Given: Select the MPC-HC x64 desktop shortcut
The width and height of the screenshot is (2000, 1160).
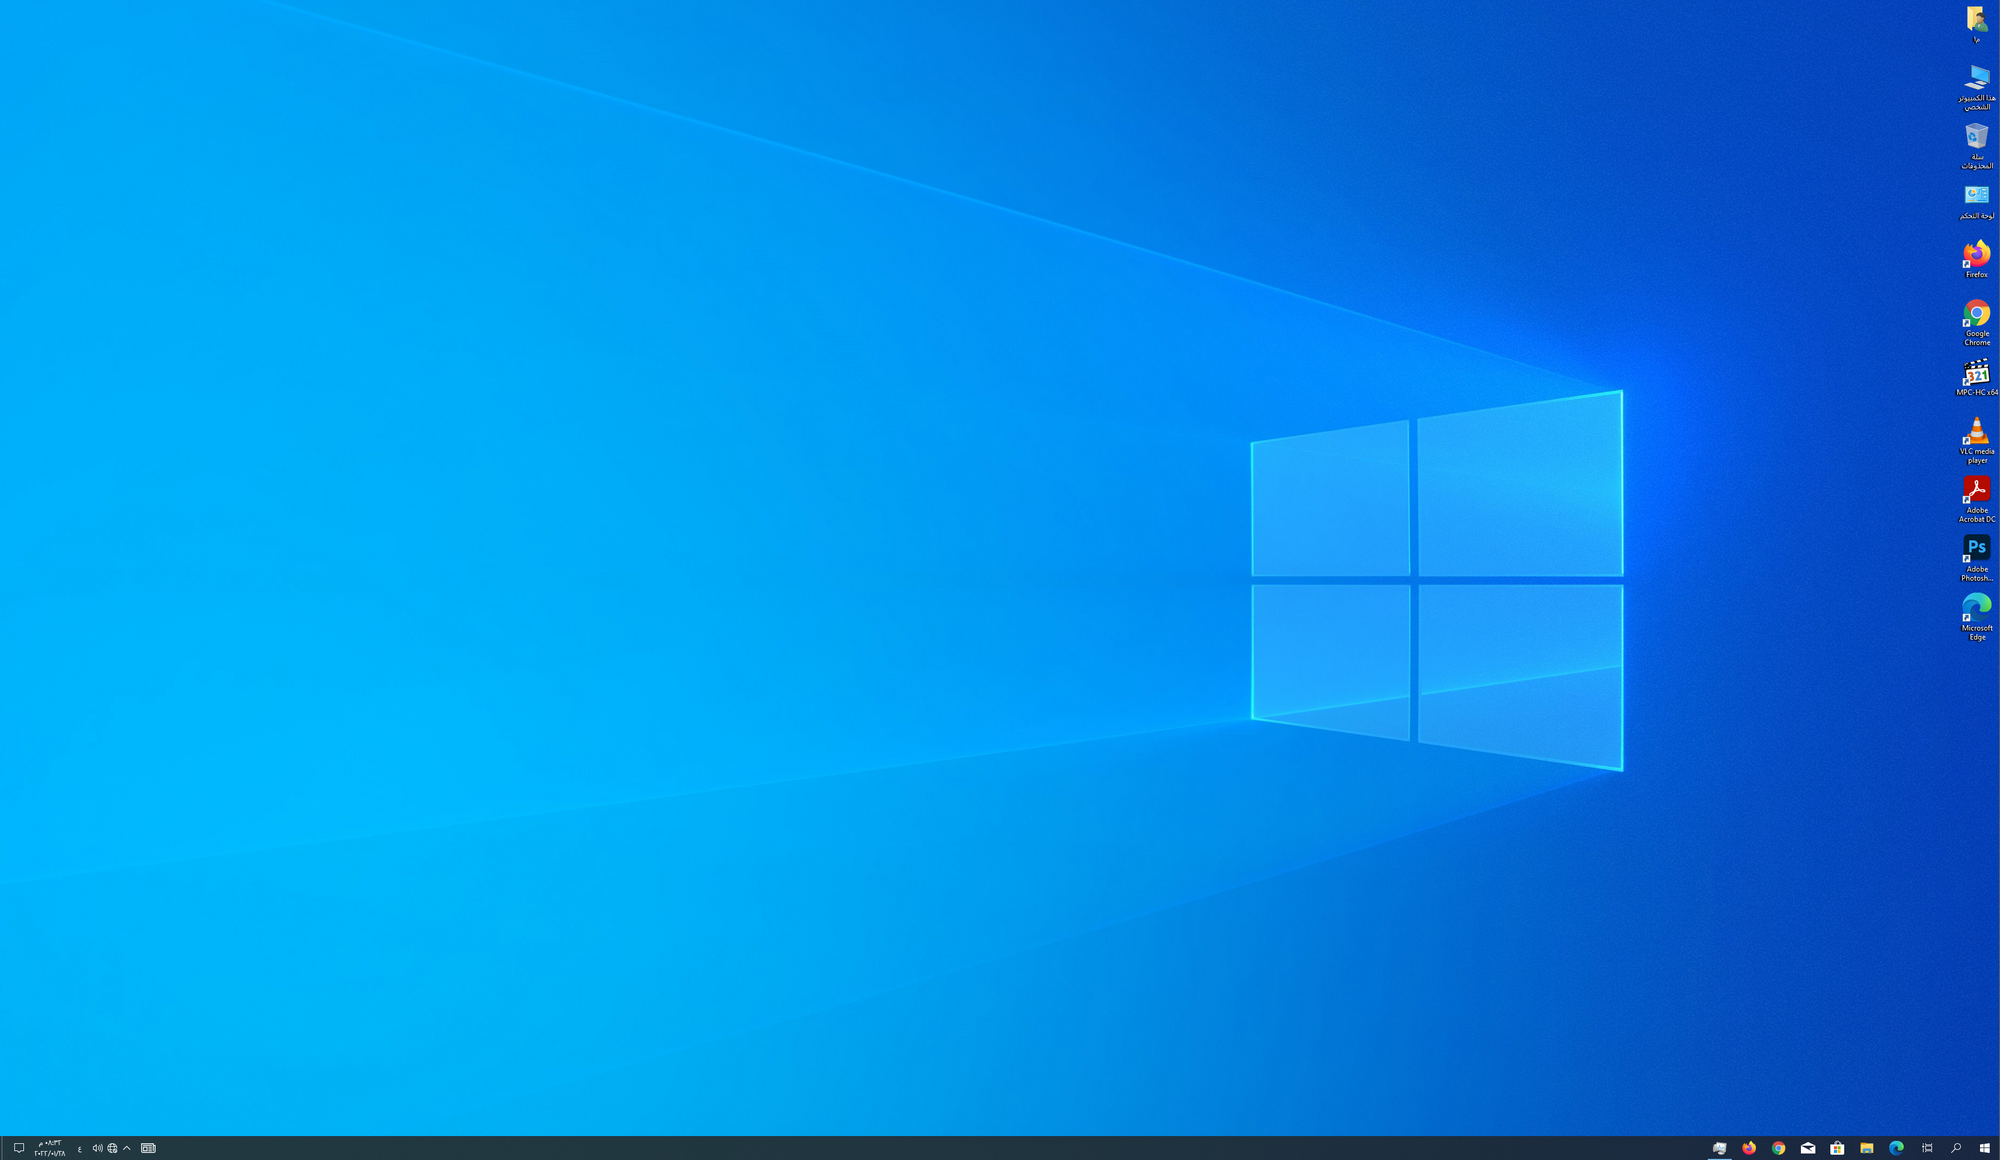Looking at the screenshot, I should point(1976,378).
